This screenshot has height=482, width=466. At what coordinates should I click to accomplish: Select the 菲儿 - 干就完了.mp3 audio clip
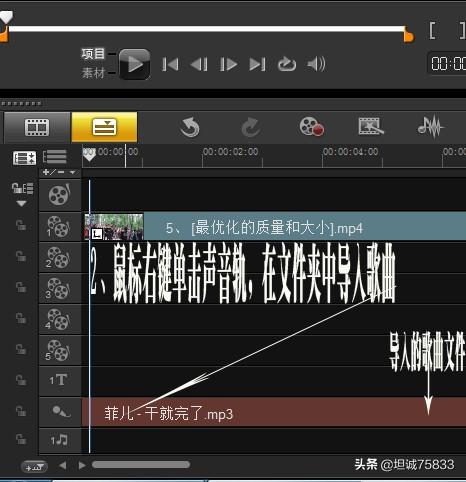[x=274, y=412]
